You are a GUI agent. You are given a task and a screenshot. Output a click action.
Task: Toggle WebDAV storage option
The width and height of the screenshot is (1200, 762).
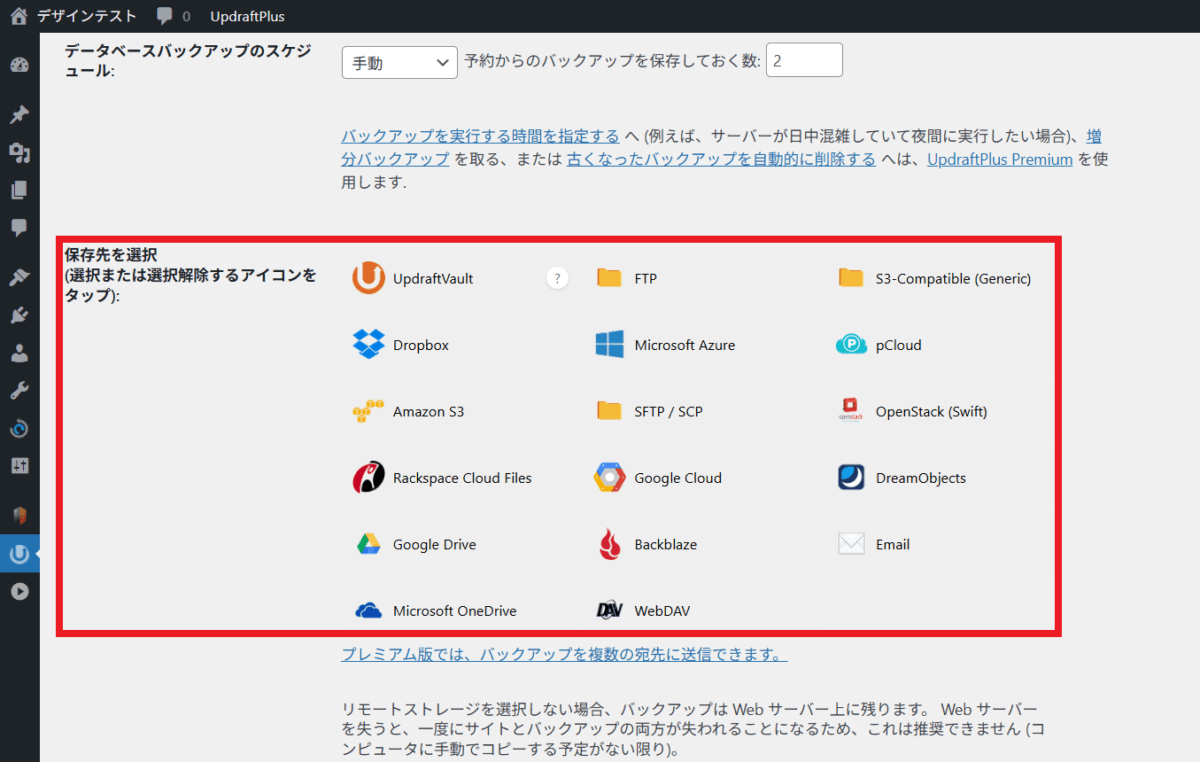(610, 611)
